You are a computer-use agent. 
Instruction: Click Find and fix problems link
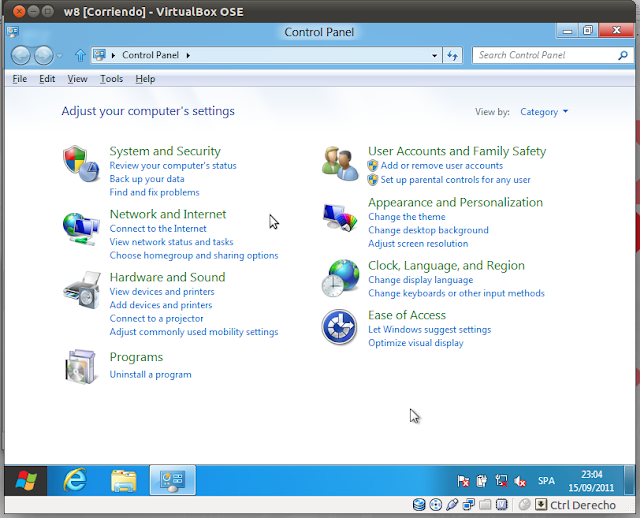pos(154,192)
